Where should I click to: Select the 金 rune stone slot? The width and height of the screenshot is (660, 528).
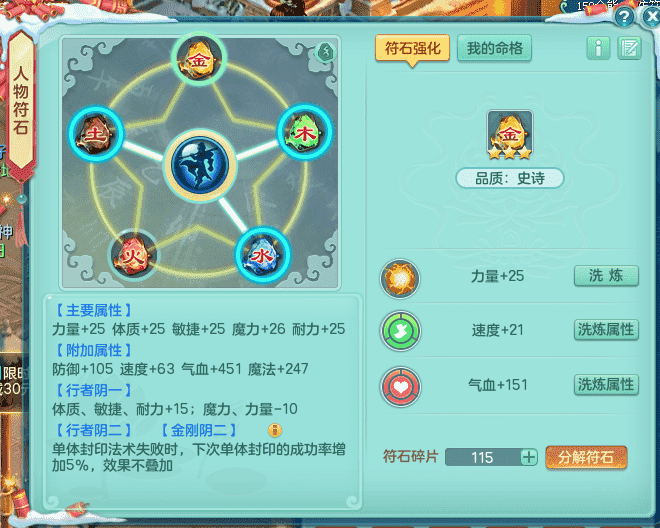pos(199,59)
